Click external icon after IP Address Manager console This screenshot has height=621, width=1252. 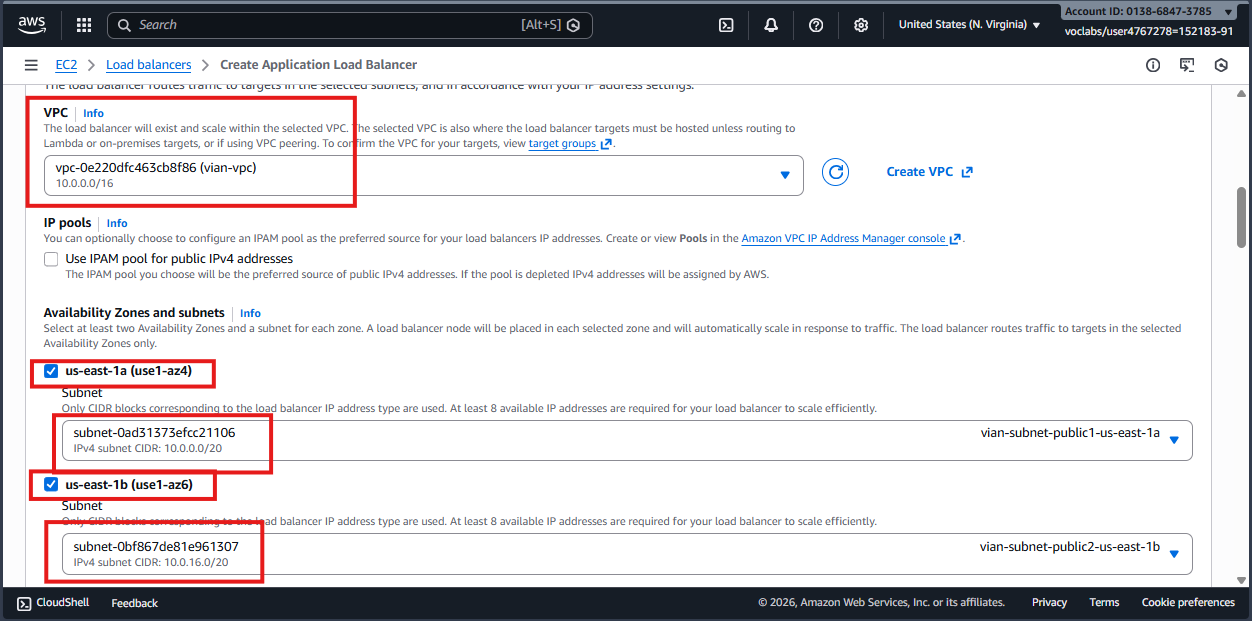[x=955, y=239]
